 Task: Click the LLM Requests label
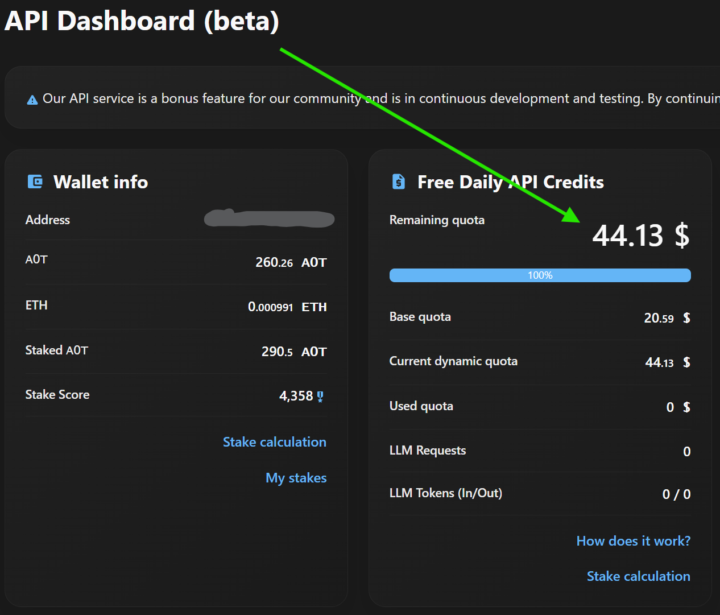[428, 450]
